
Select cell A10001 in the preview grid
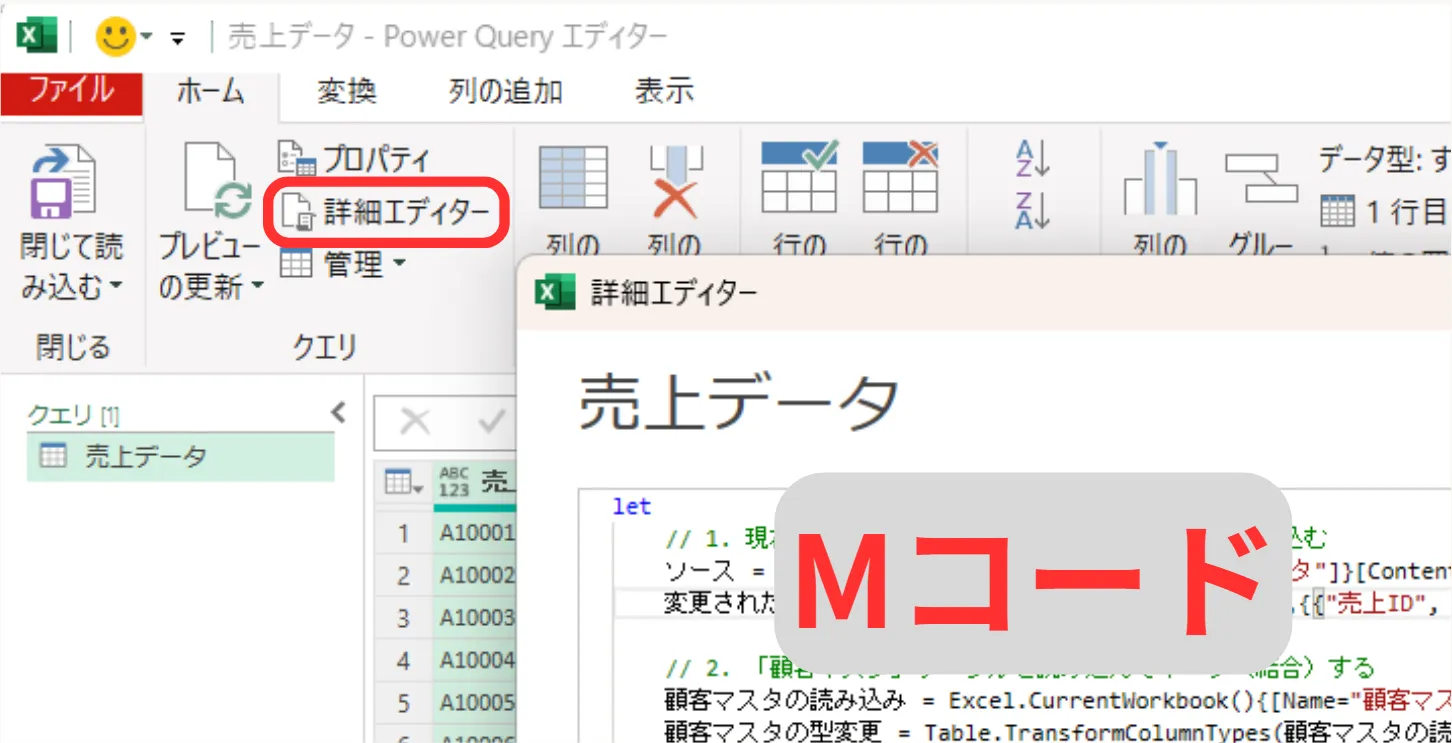tap(476, 534)
